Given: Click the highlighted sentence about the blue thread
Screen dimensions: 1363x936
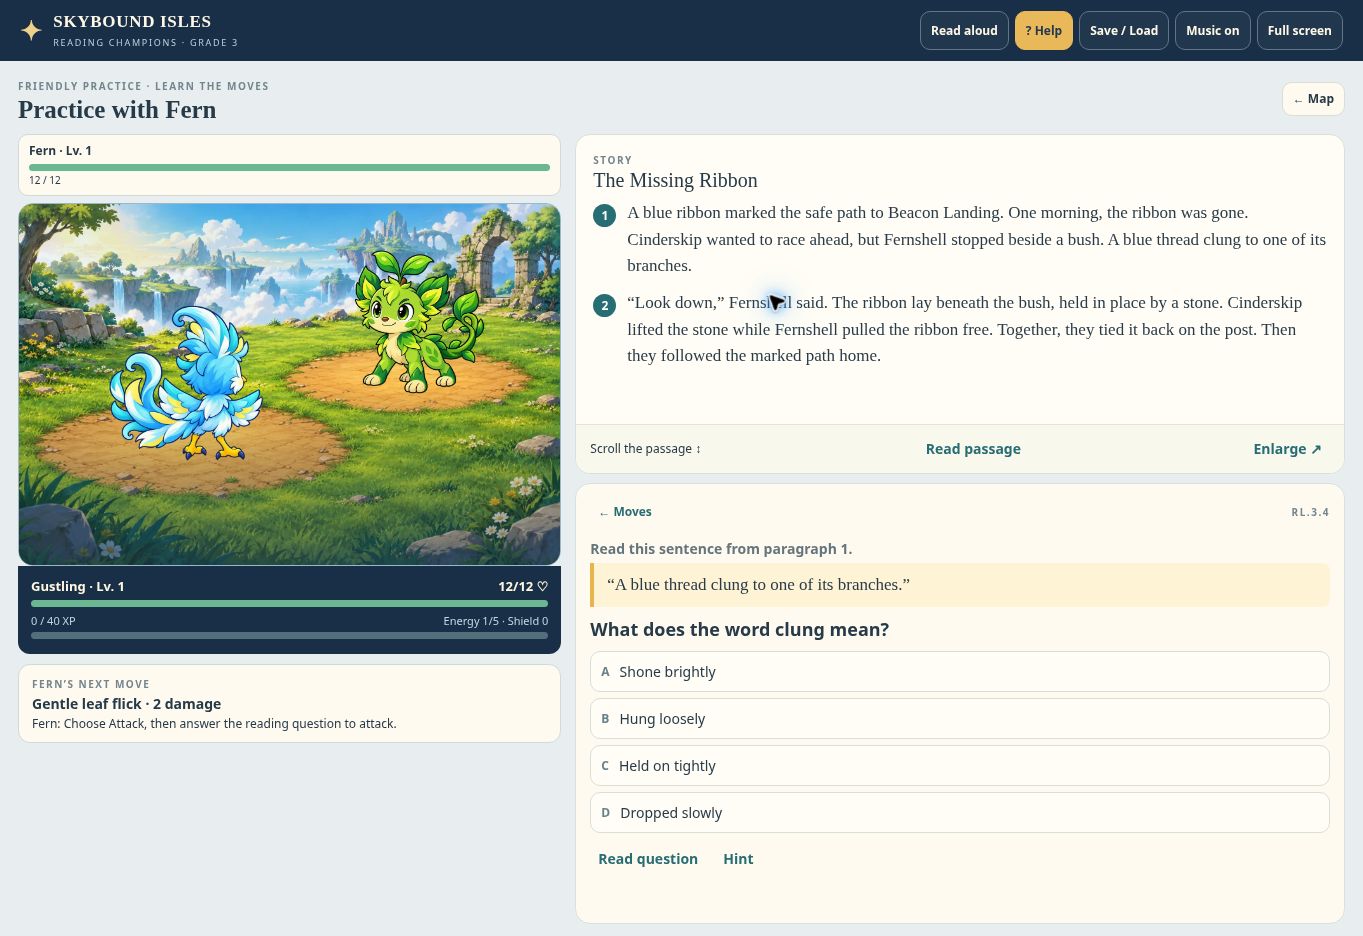Looking at the screenshot, I should click(960, 585).
